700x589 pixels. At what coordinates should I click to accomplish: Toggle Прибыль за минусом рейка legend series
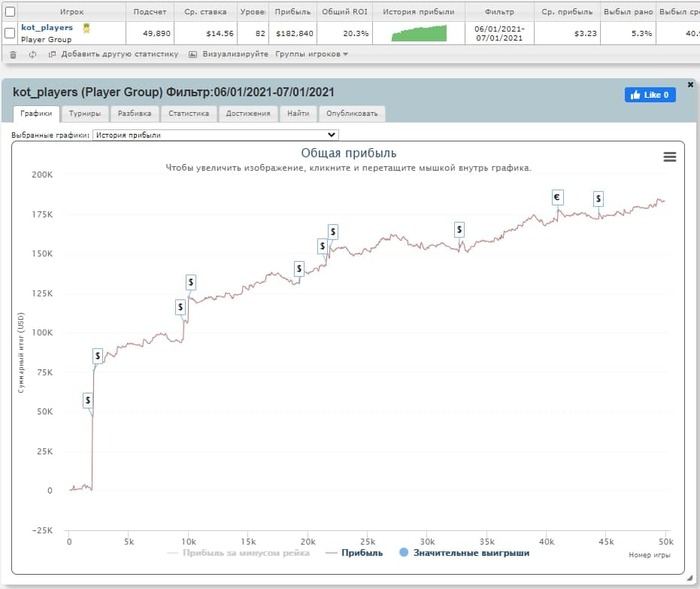point(238,553)
